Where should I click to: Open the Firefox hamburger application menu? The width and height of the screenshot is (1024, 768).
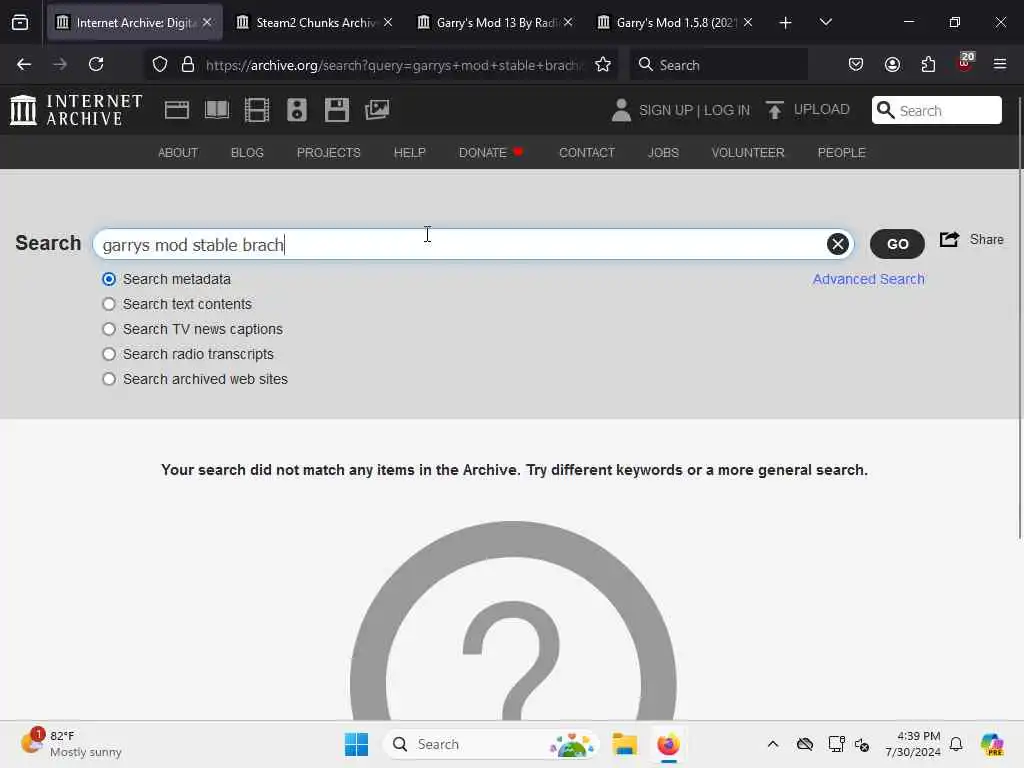tap(1000, 64)
